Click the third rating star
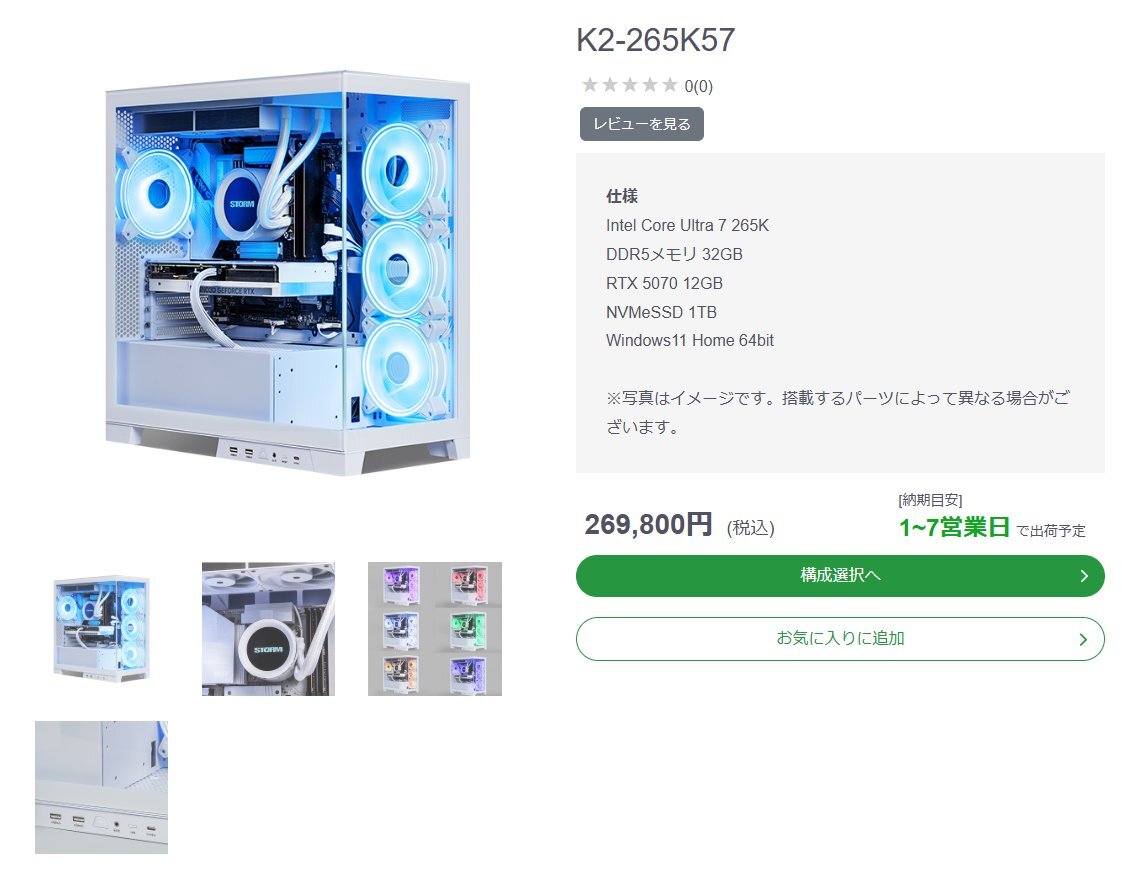The width and height of the screenshot is (1122, 874). coord(630,85)
